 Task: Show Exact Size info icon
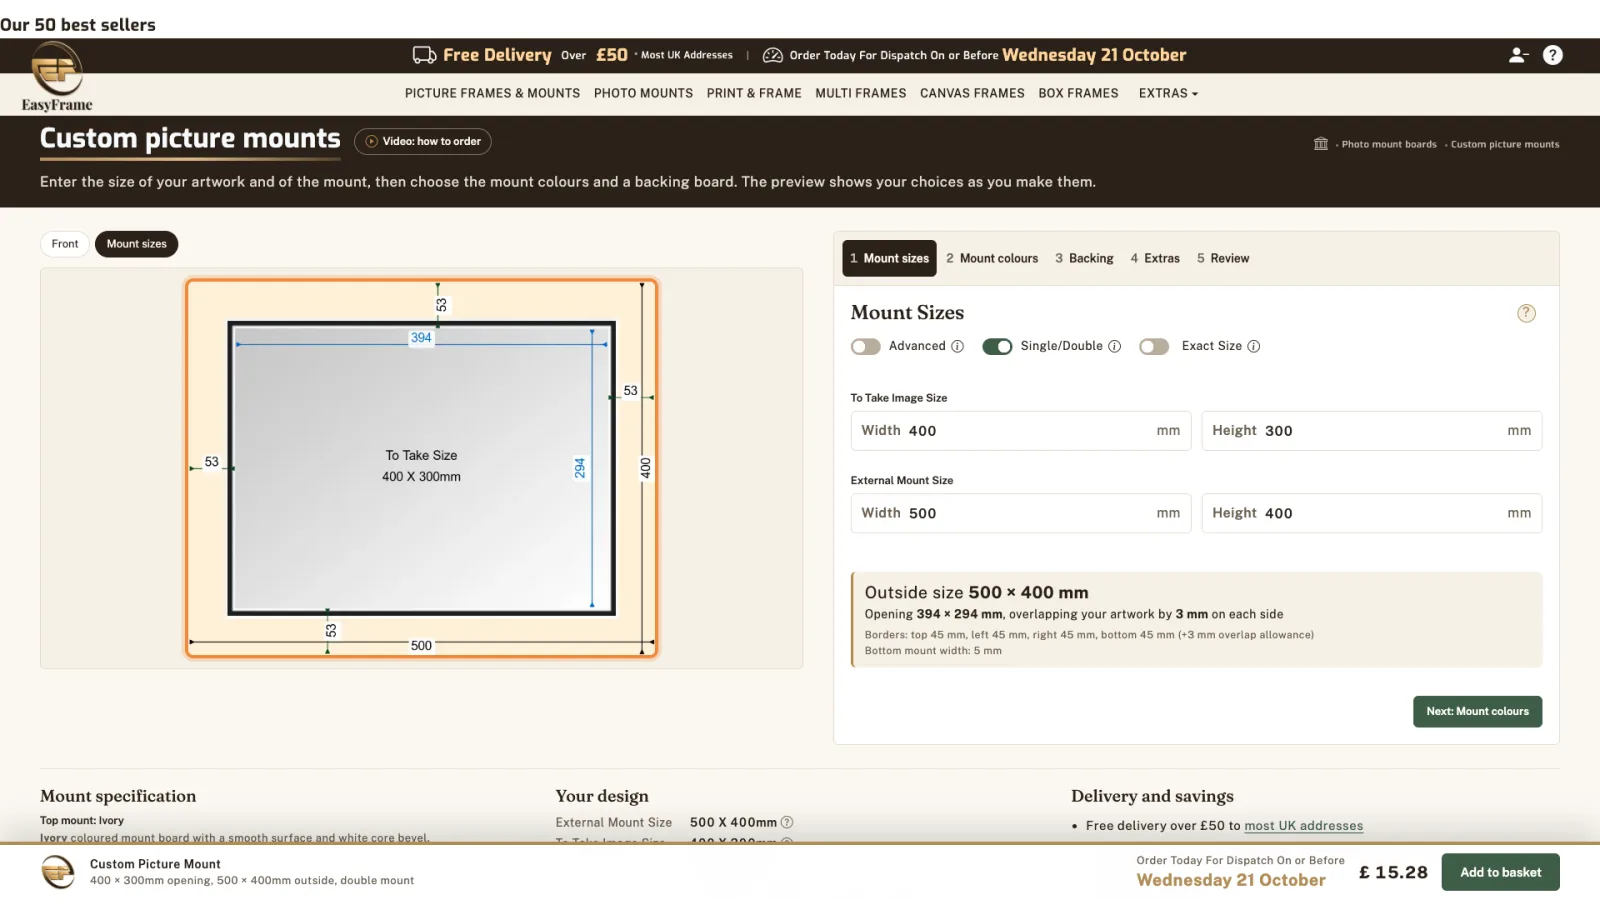pos(1253,346)
